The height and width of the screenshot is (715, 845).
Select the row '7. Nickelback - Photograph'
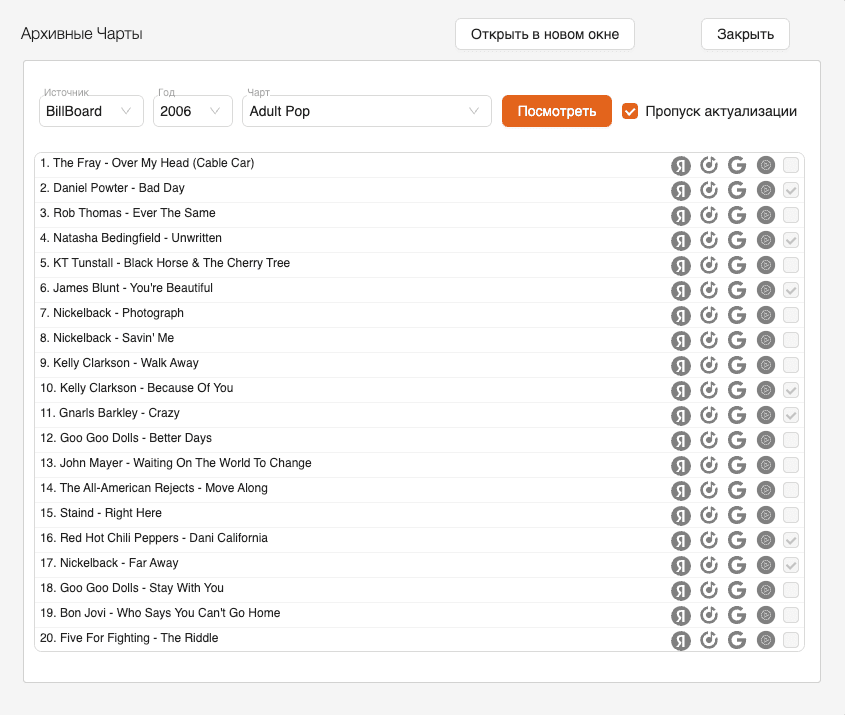click(x=419, y=315)
